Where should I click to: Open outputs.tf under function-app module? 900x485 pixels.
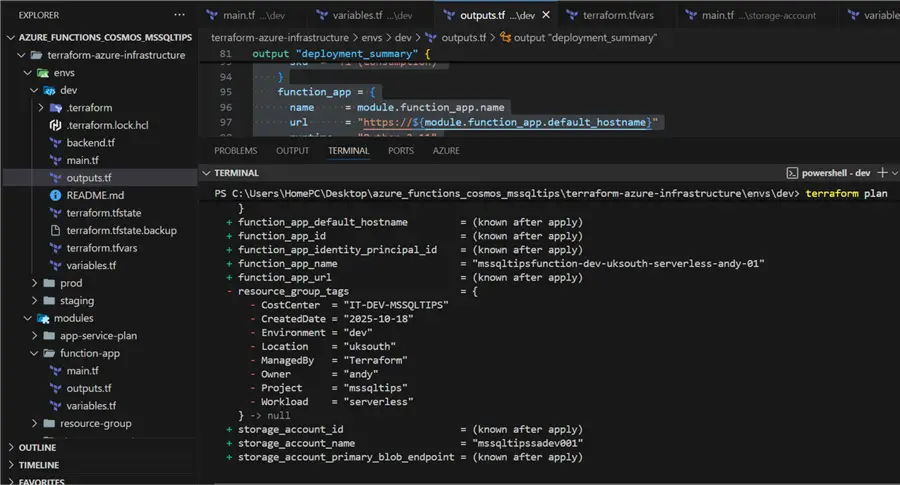tap(88, 388)
